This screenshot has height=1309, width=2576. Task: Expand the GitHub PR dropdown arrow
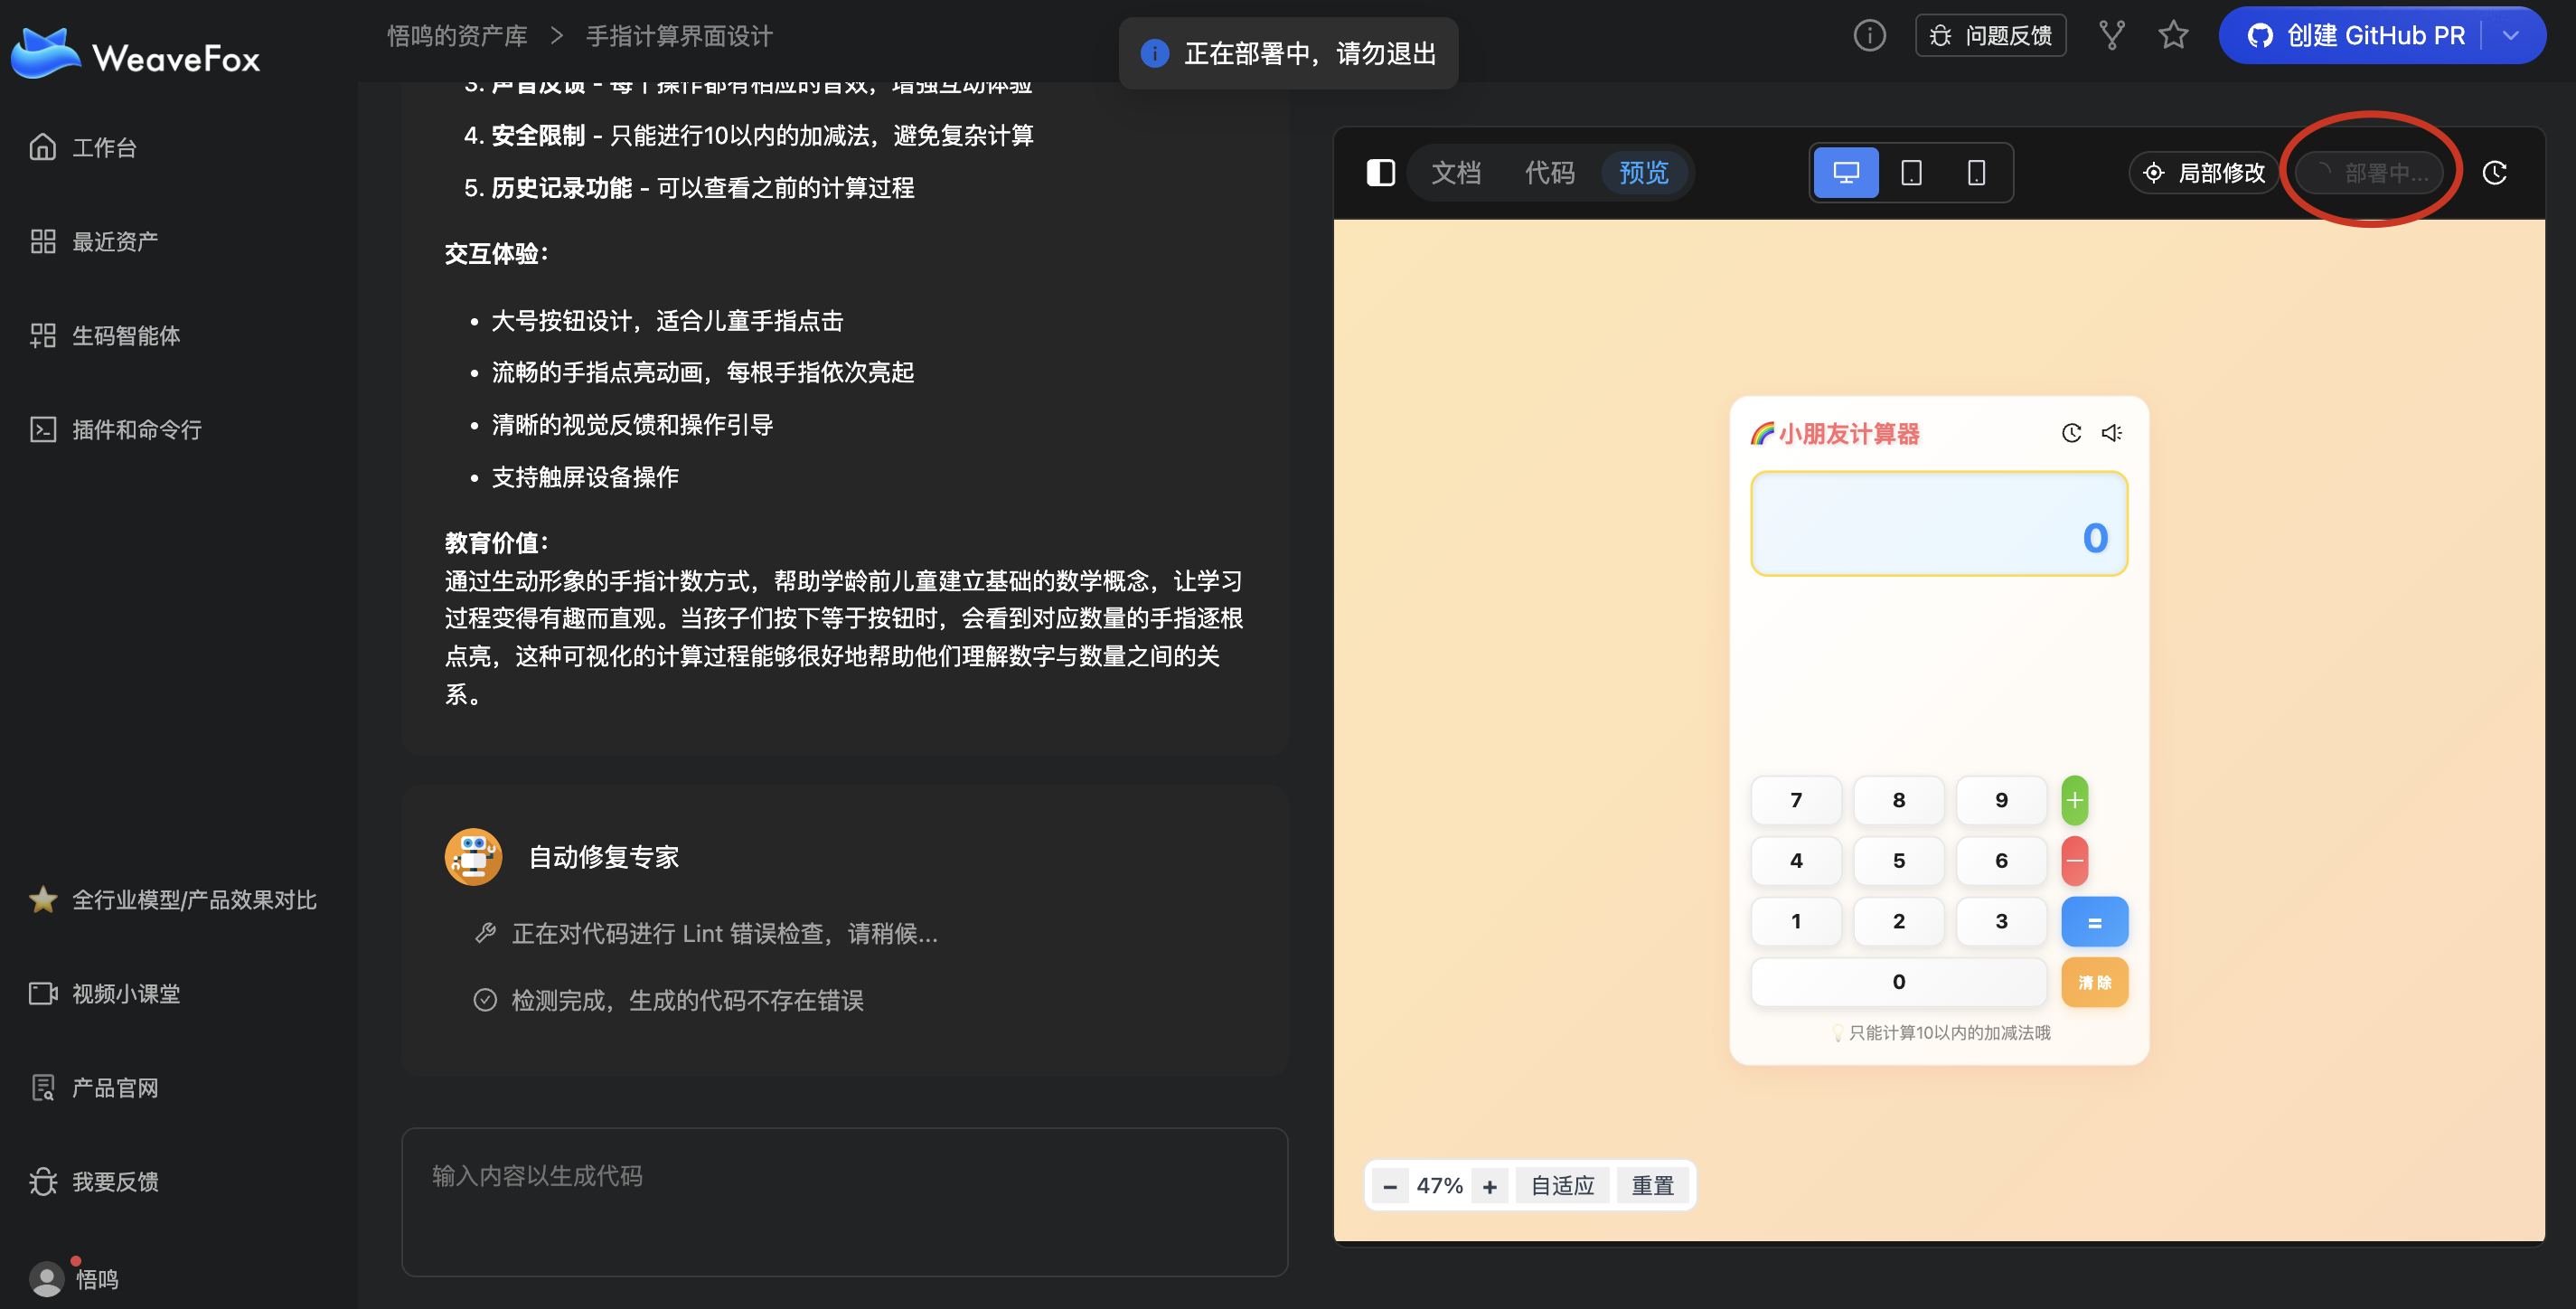[2511, 36]
